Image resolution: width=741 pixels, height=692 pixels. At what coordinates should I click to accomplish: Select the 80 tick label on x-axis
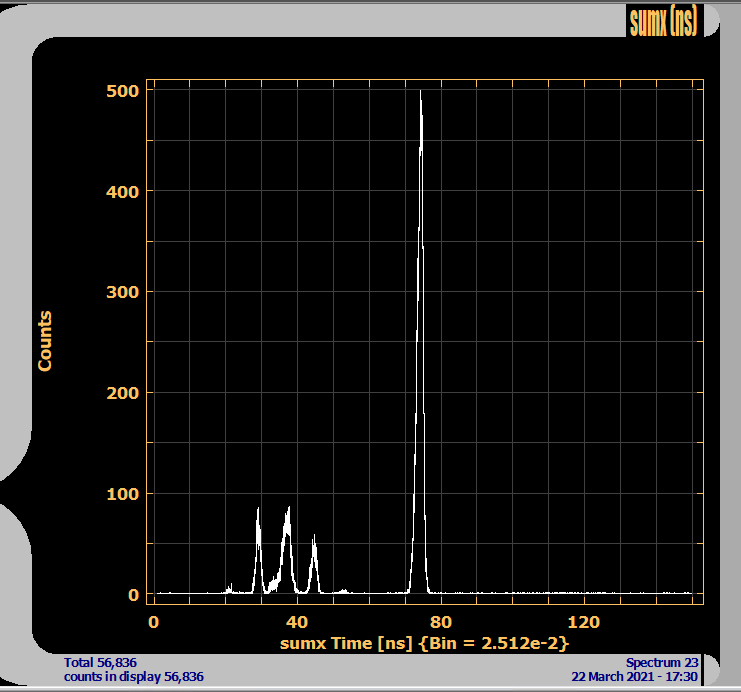click(x=441, y=622)
